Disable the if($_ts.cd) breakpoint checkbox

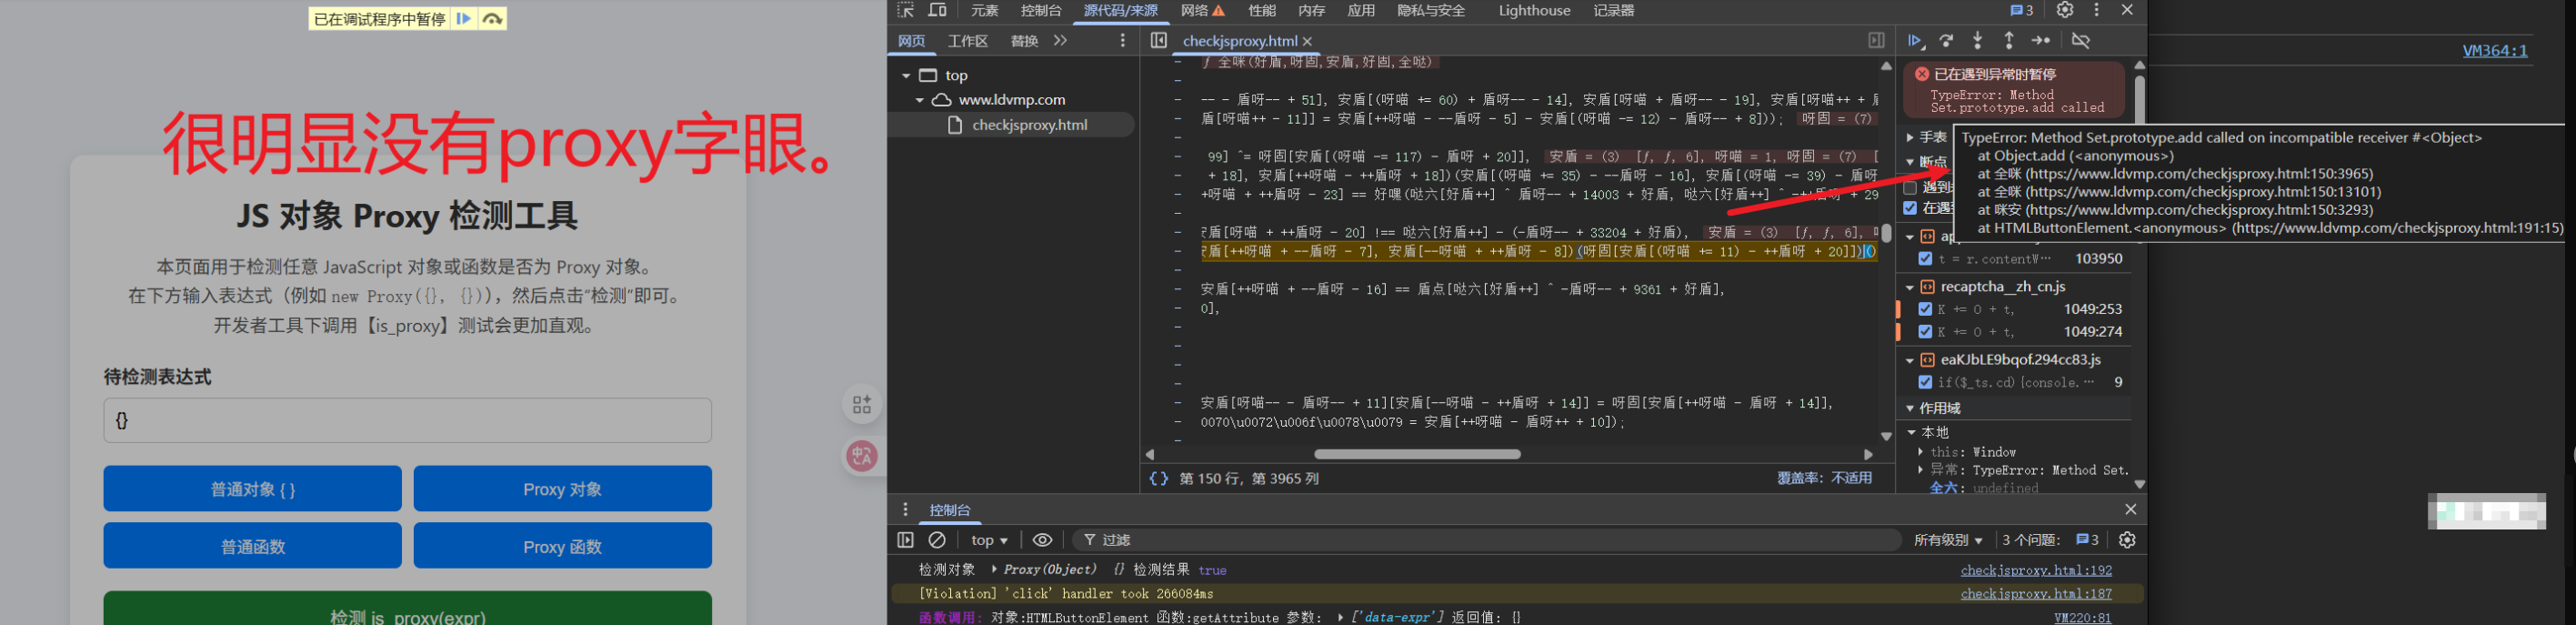click(x=1925, y=382)
